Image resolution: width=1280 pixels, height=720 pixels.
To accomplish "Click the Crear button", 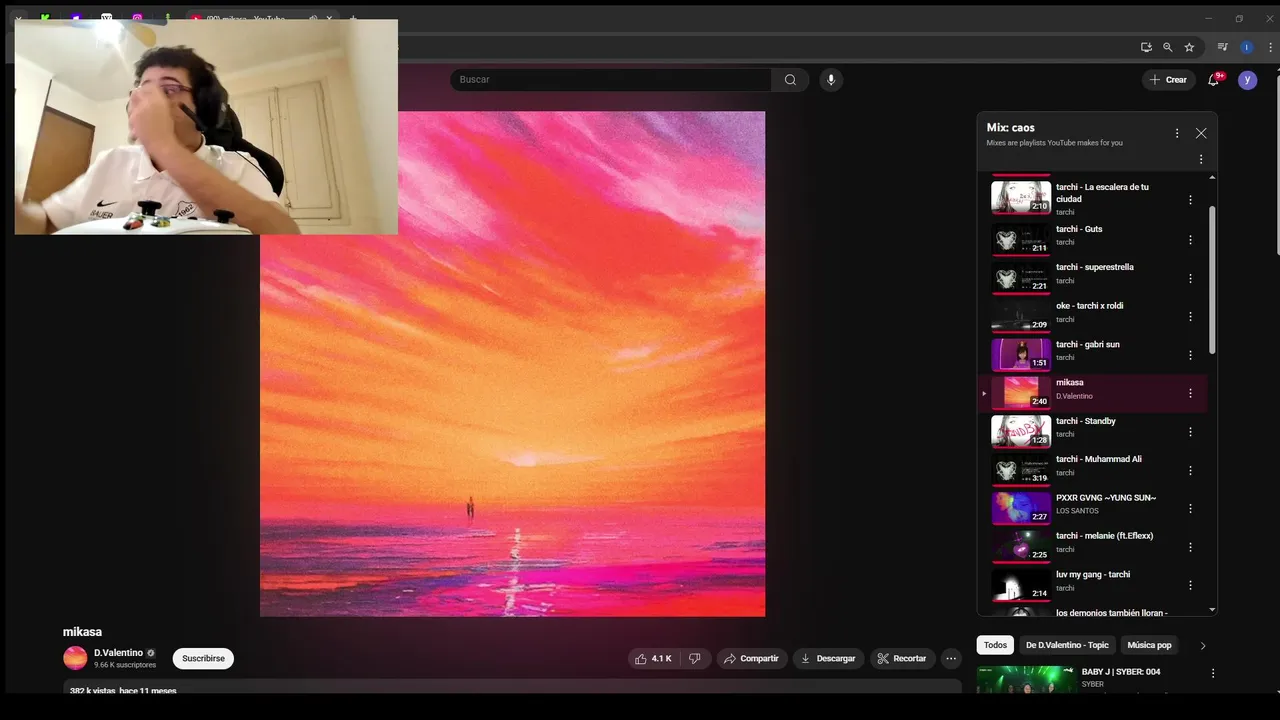I will point(1168,80).
